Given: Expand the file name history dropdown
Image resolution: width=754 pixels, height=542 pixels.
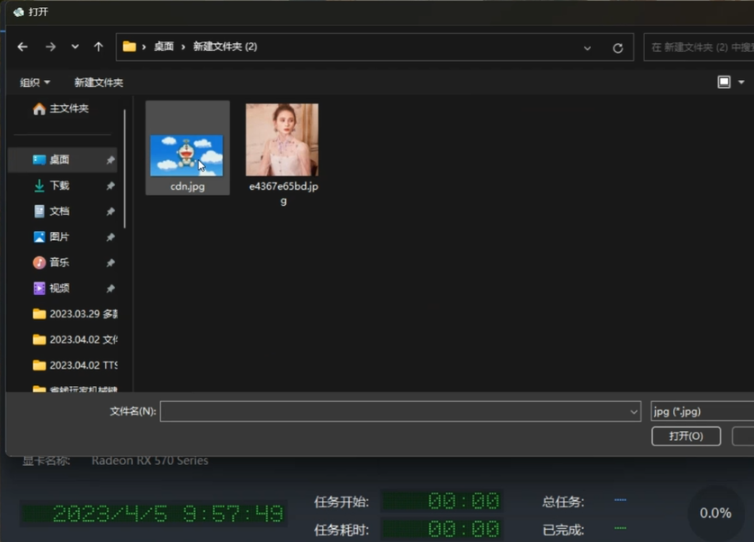Looking at the screenshot, I should (x=634, y=411).
